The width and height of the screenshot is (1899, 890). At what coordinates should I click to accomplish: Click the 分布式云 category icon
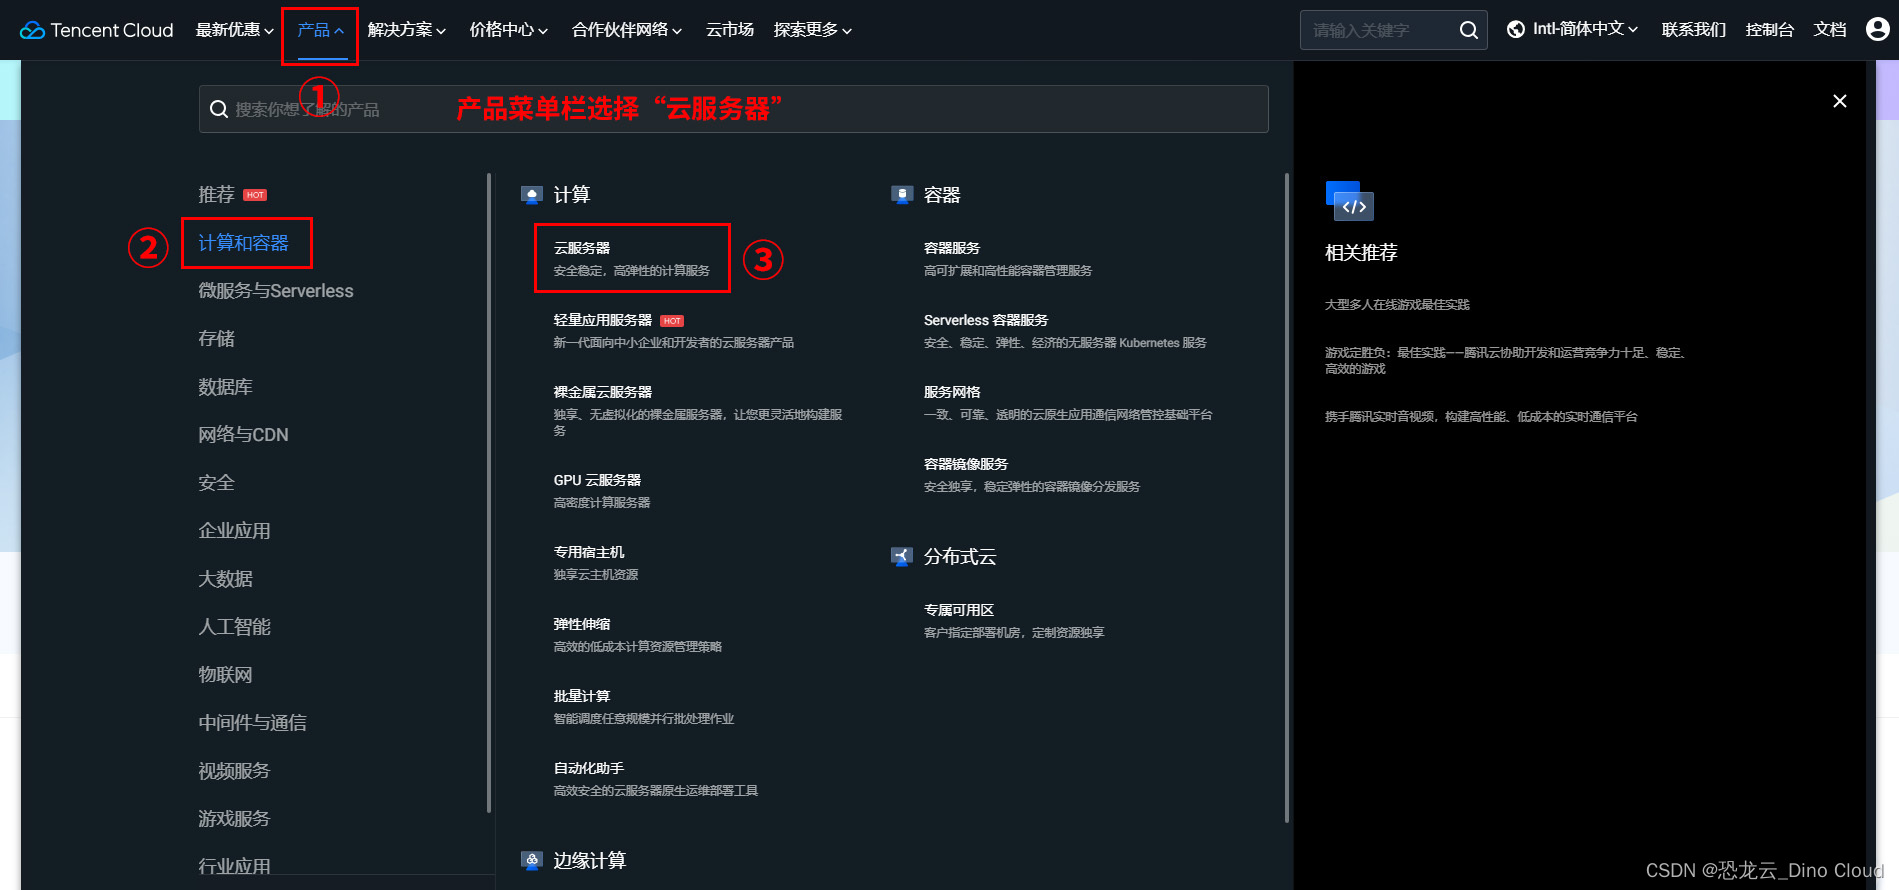[x=902, y=557]
